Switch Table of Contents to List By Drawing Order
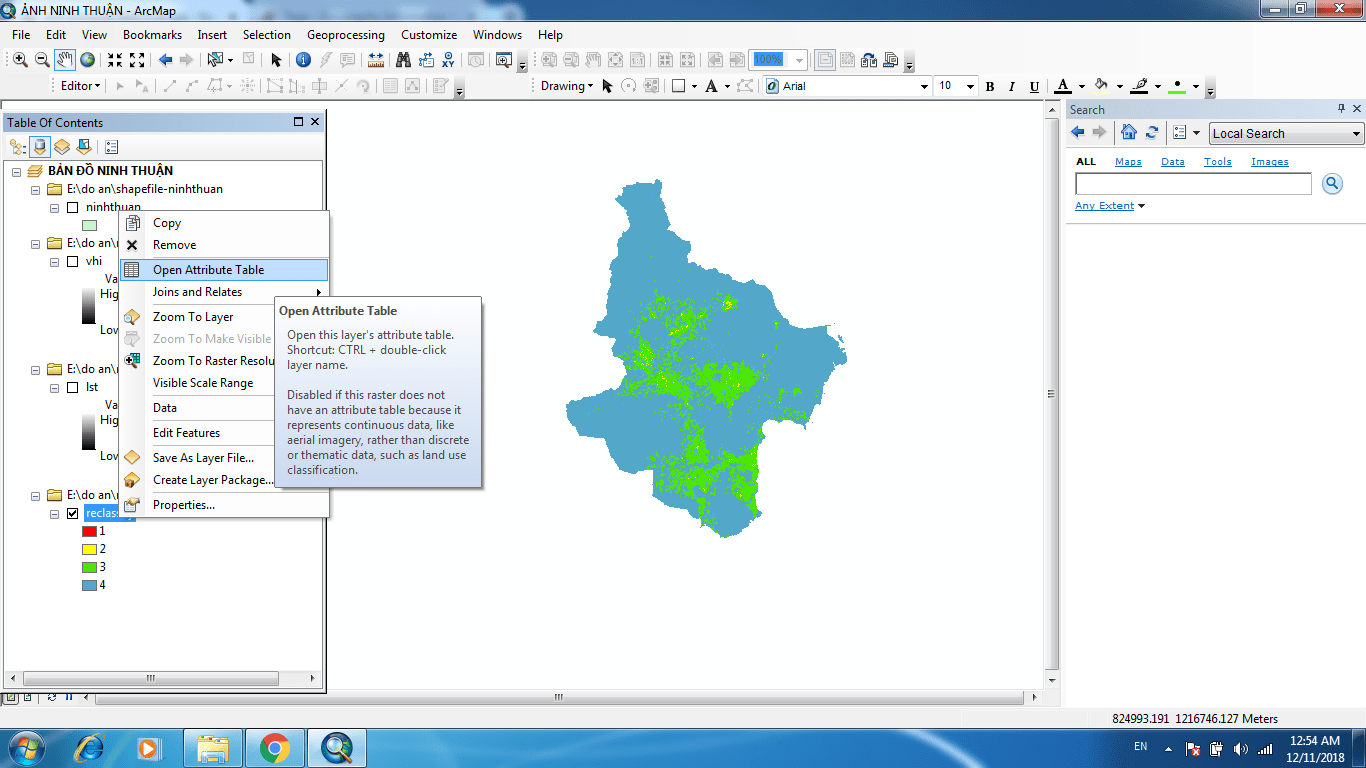 (x=17, y=146)
